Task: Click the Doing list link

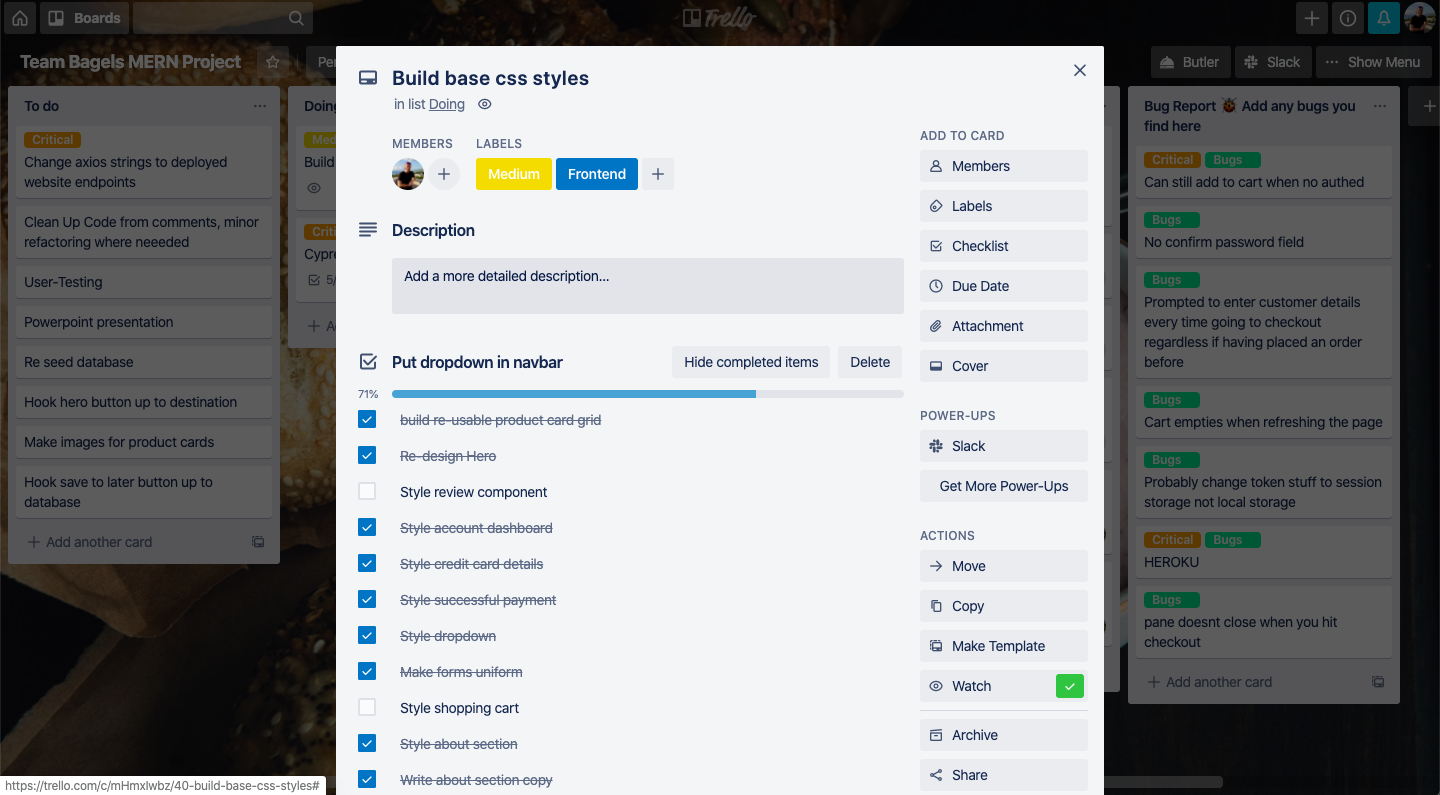Action: [x=447, y=104]
